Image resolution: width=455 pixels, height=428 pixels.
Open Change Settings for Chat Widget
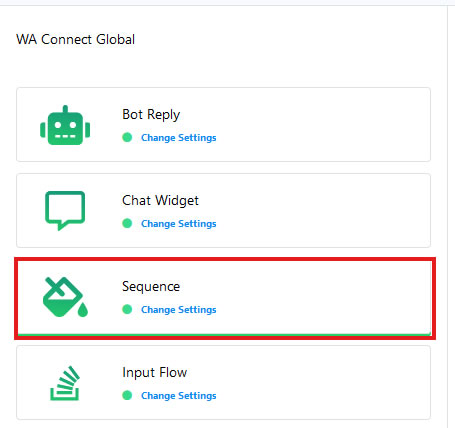pyautogui.click(x=179, y=224)
